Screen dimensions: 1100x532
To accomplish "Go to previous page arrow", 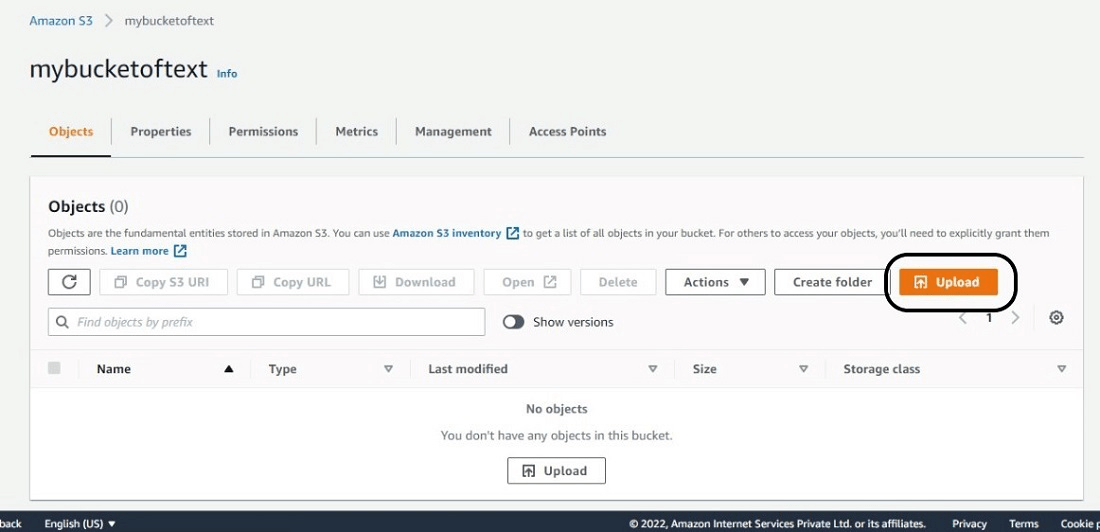I will click(963, 318).
